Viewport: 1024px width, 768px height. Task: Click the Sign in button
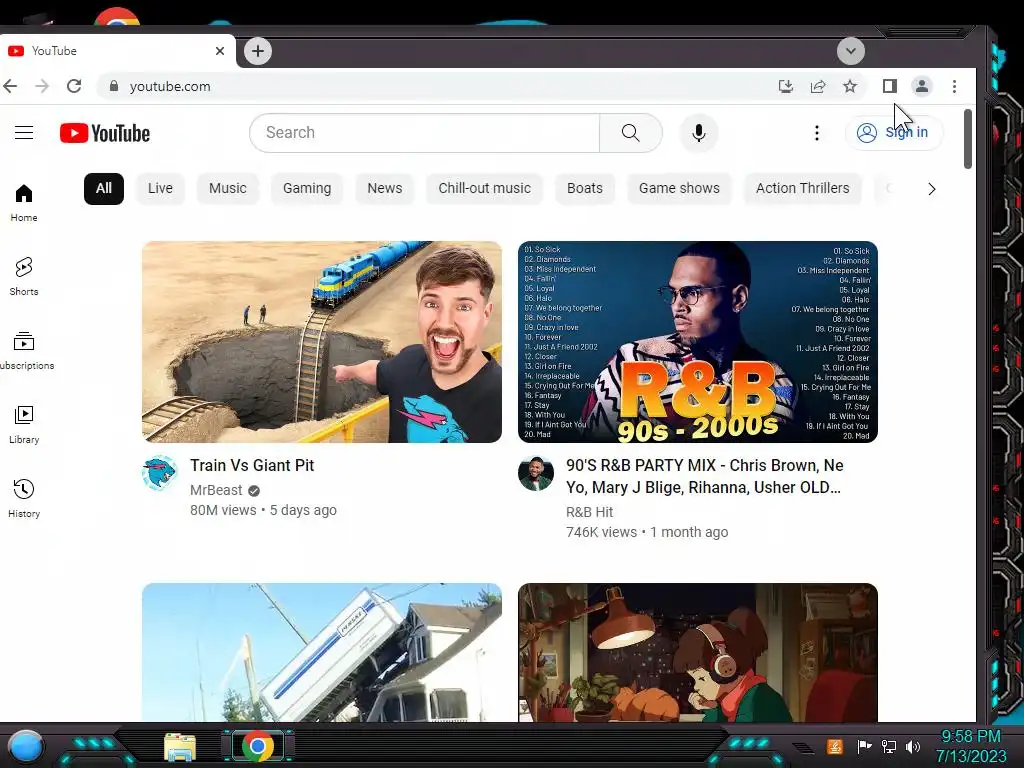(x=893, y=133)
